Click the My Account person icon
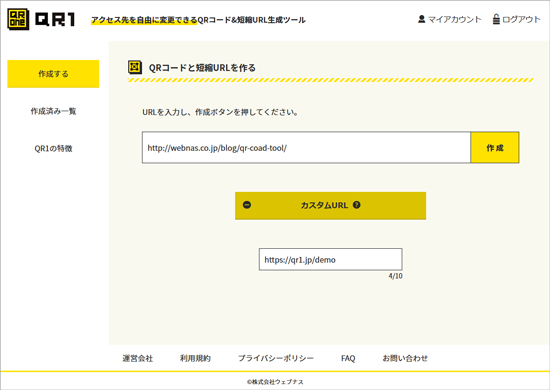 click(x=422, y=19)
